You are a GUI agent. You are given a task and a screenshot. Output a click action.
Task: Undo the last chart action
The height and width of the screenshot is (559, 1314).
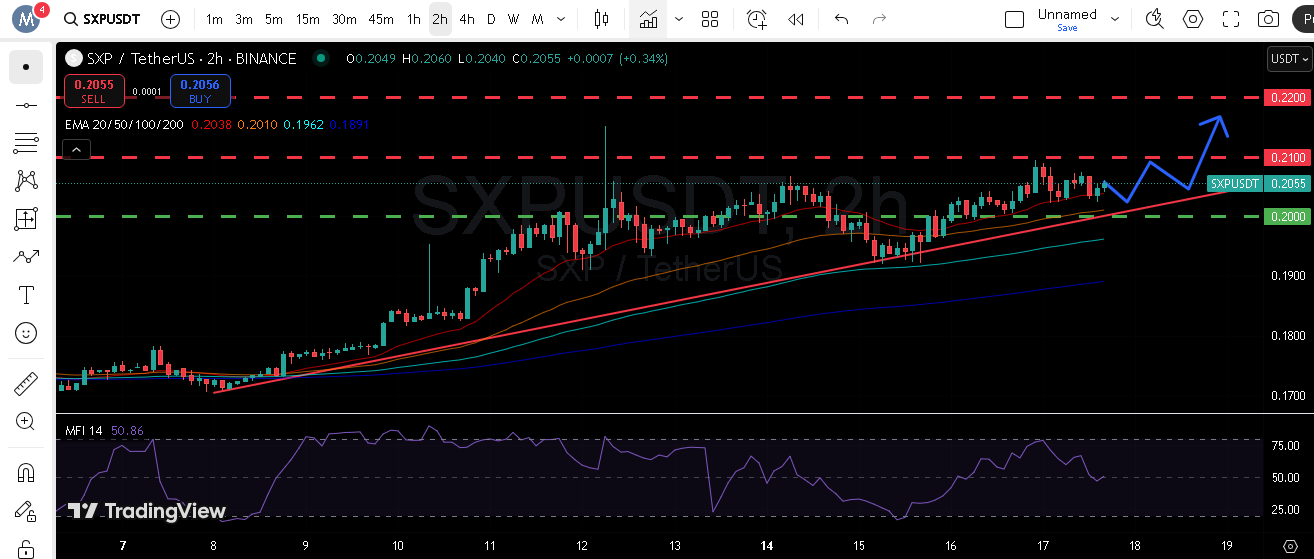click(x=841, y=19)
